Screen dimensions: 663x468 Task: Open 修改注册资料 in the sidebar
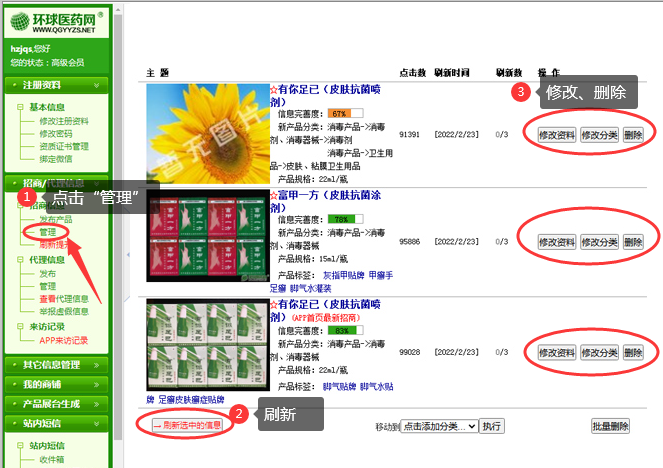coord(64,120)
